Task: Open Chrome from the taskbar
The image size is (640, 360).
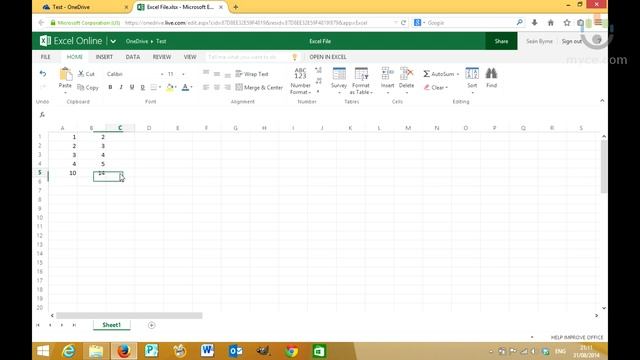Action: click(291, 351)
